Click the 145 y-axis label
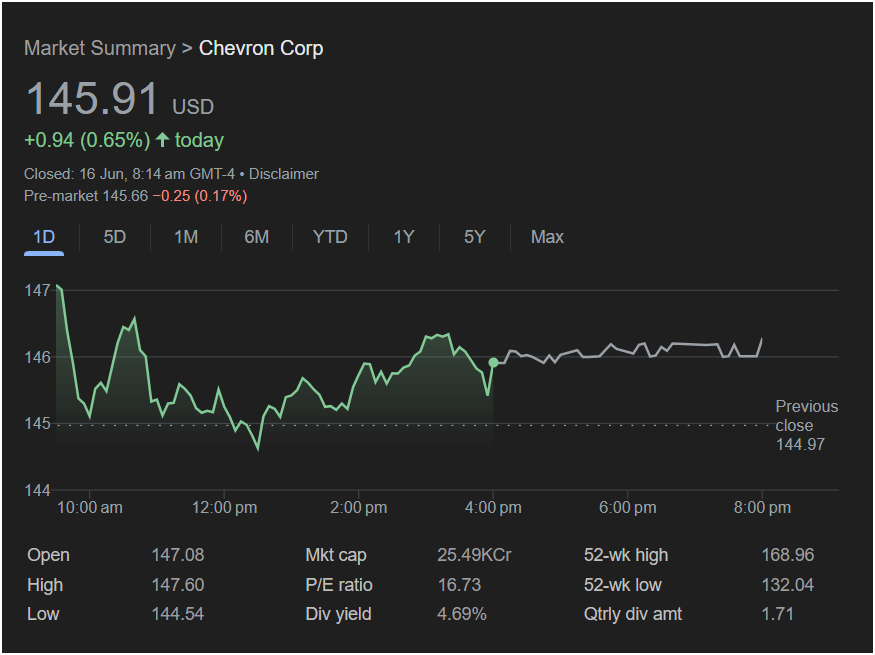This screenshot has height=655, width=875. point(37,424)
